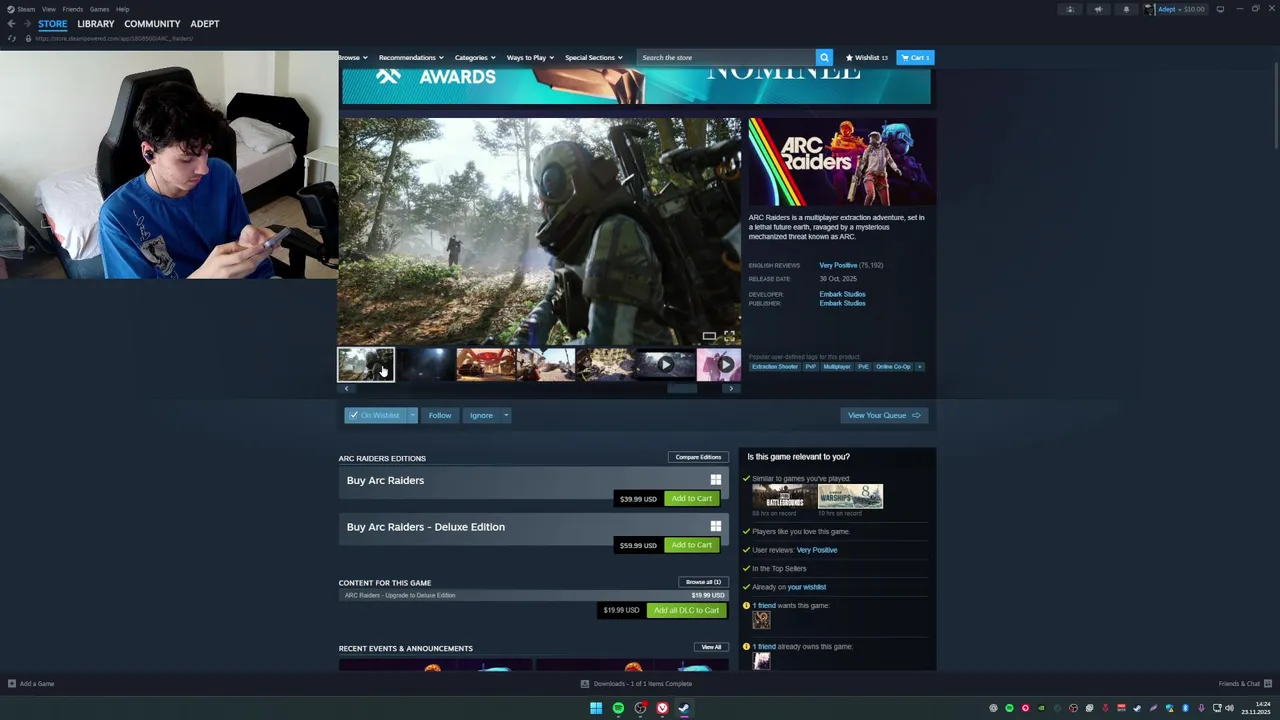The image size is (1280, 720).
Task: Click in the Search the store field
Action: pyautogui.click(x=727, y=57)
